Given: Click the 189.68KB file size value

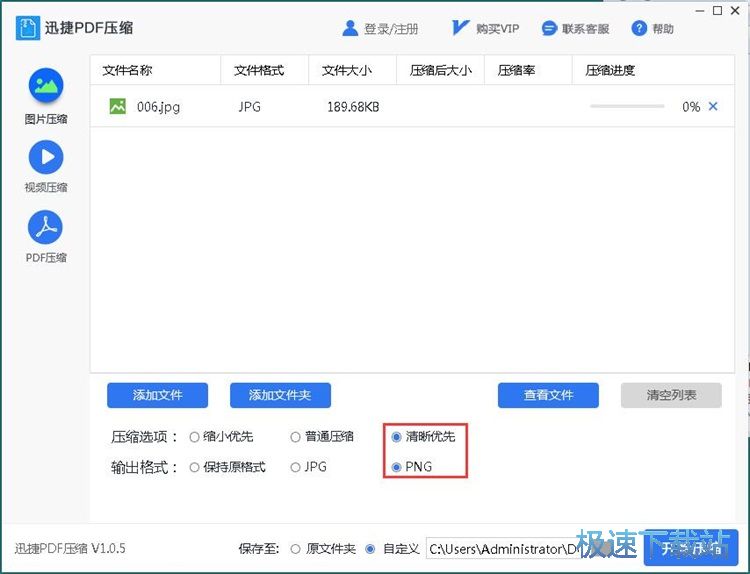Looking at the screenshot, I should [x=353, y=107].
